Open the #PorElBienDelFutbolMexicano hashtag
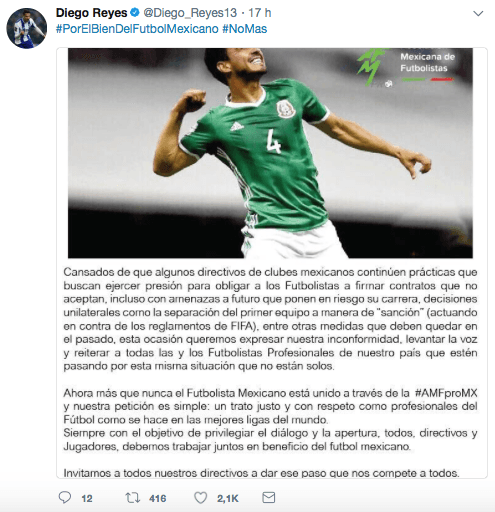Image resolution: width=495 pixels, height=512 pixels. [137, 29]
